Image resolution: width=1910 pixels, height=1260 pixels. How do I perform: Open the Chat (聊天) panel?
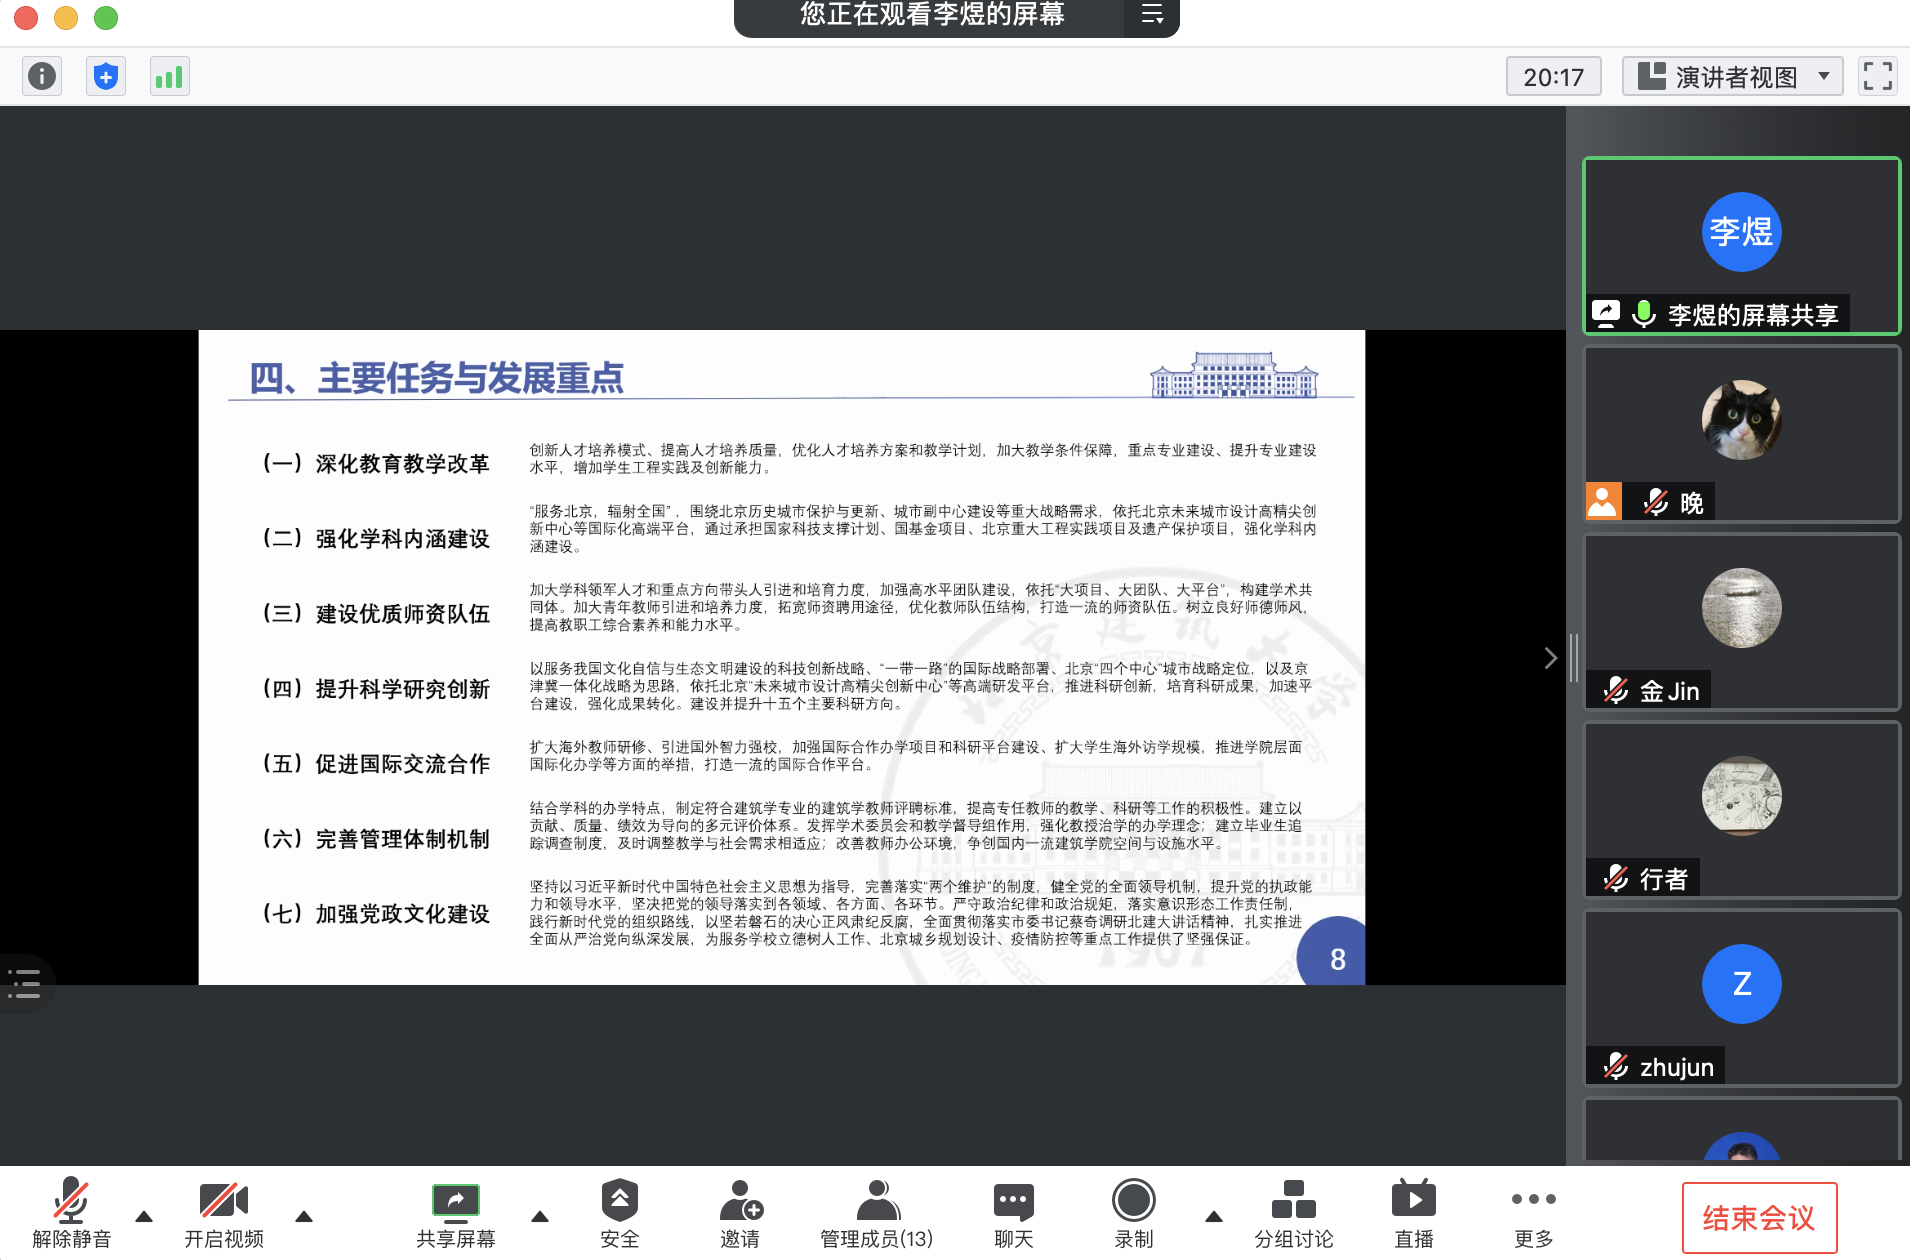1013,1212
